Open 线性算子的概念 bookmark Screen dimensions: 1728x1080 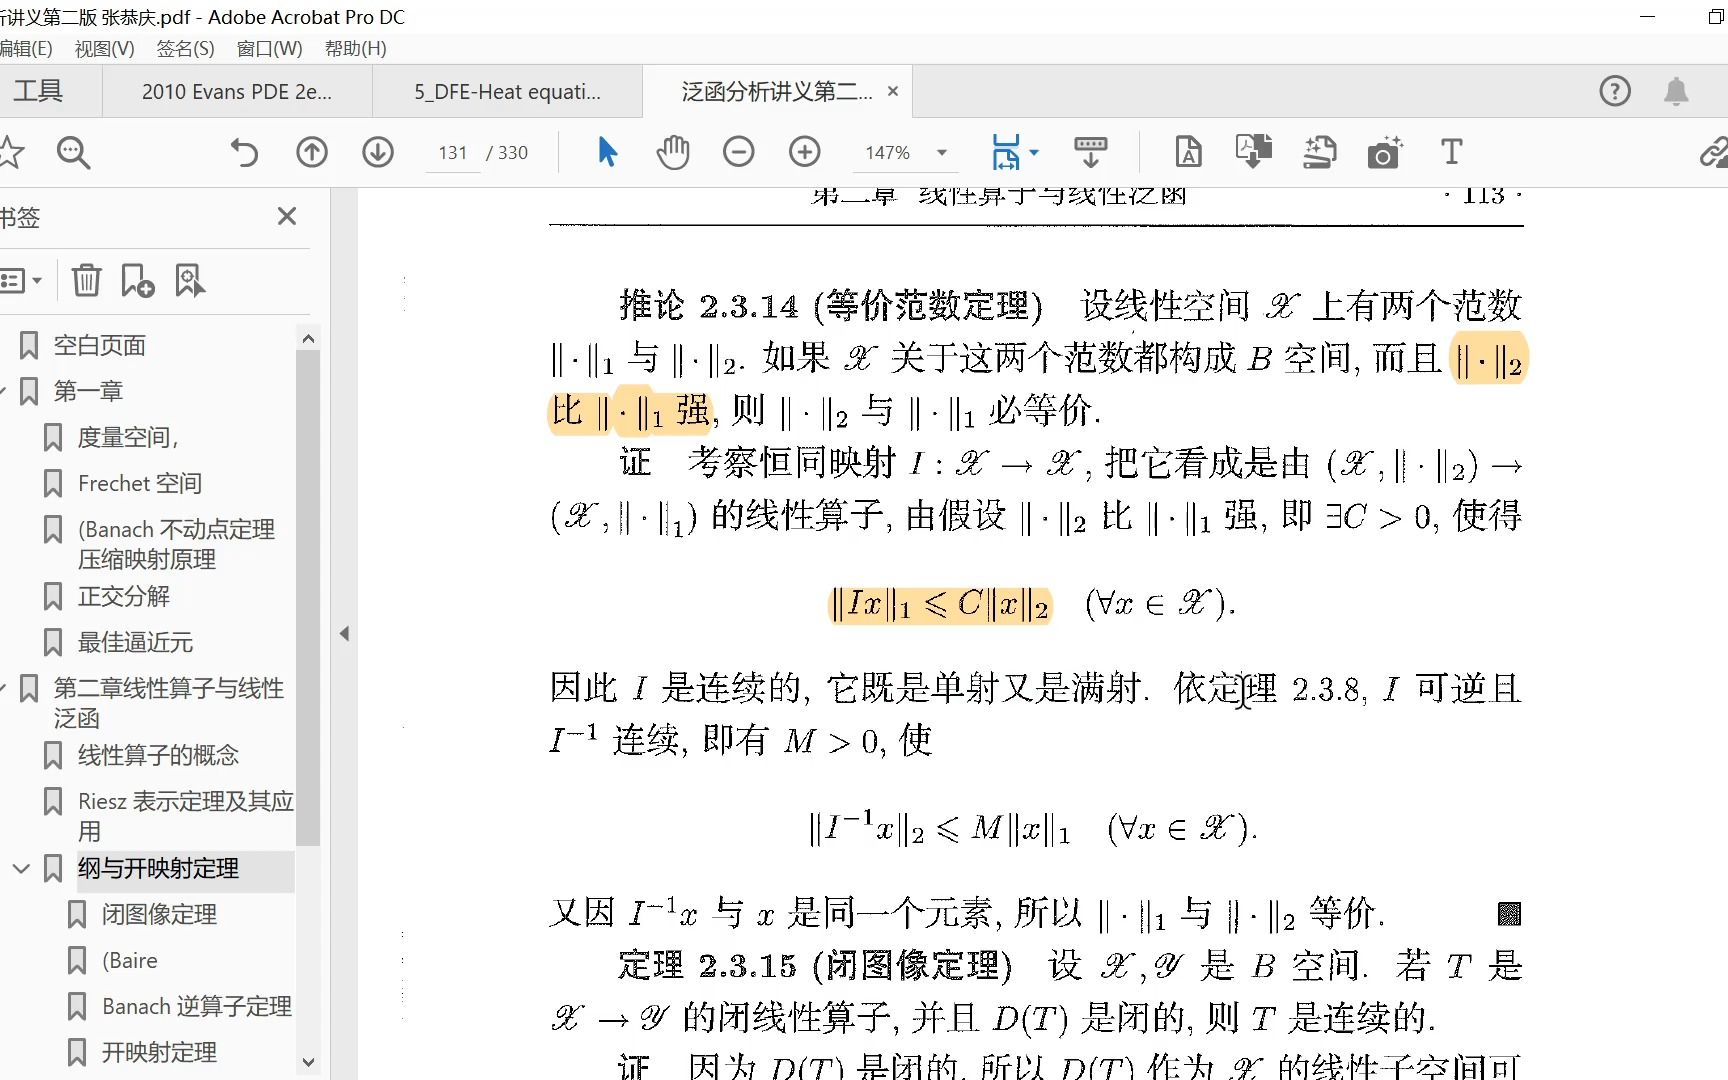pyautogui.click(x=158, y=756)
